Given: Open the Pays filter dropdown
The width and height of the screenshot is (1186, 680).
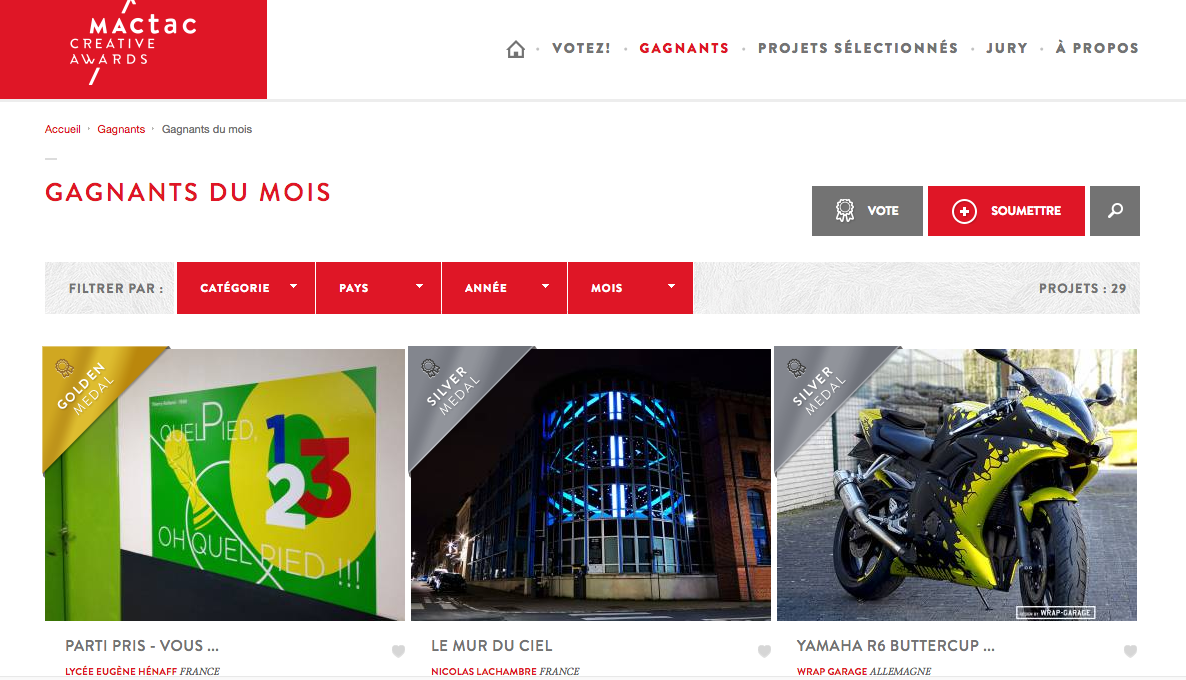Looking at the screenshot, I should [x=378, y=287].
